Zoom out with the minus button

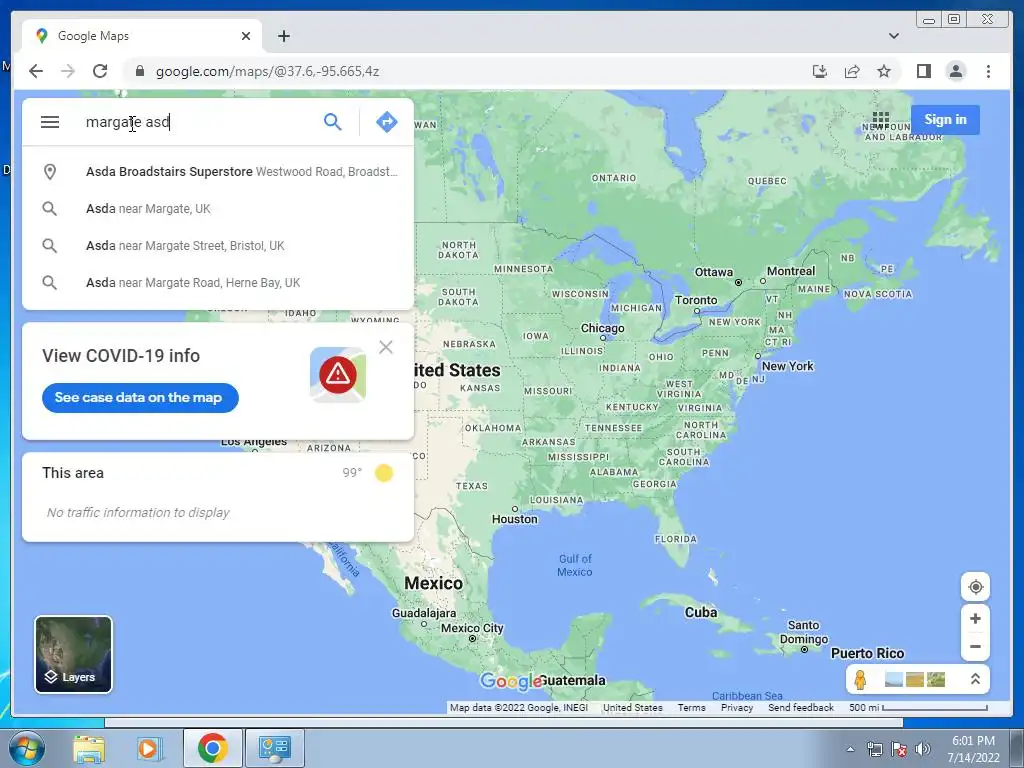point(975,647)
